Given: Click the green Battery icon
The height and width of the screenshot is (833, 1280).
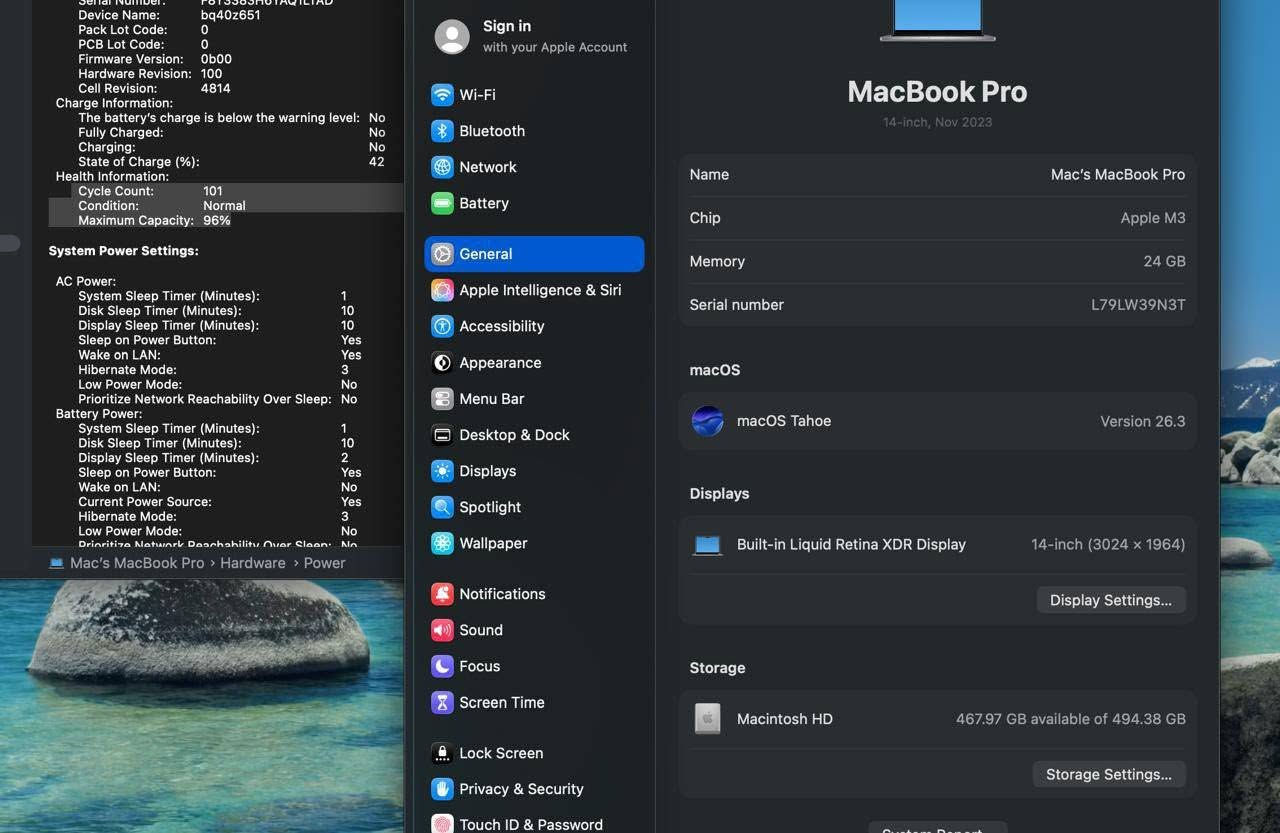Looking at the screenshot, I should pyautogui.click(x=442, y=203).
